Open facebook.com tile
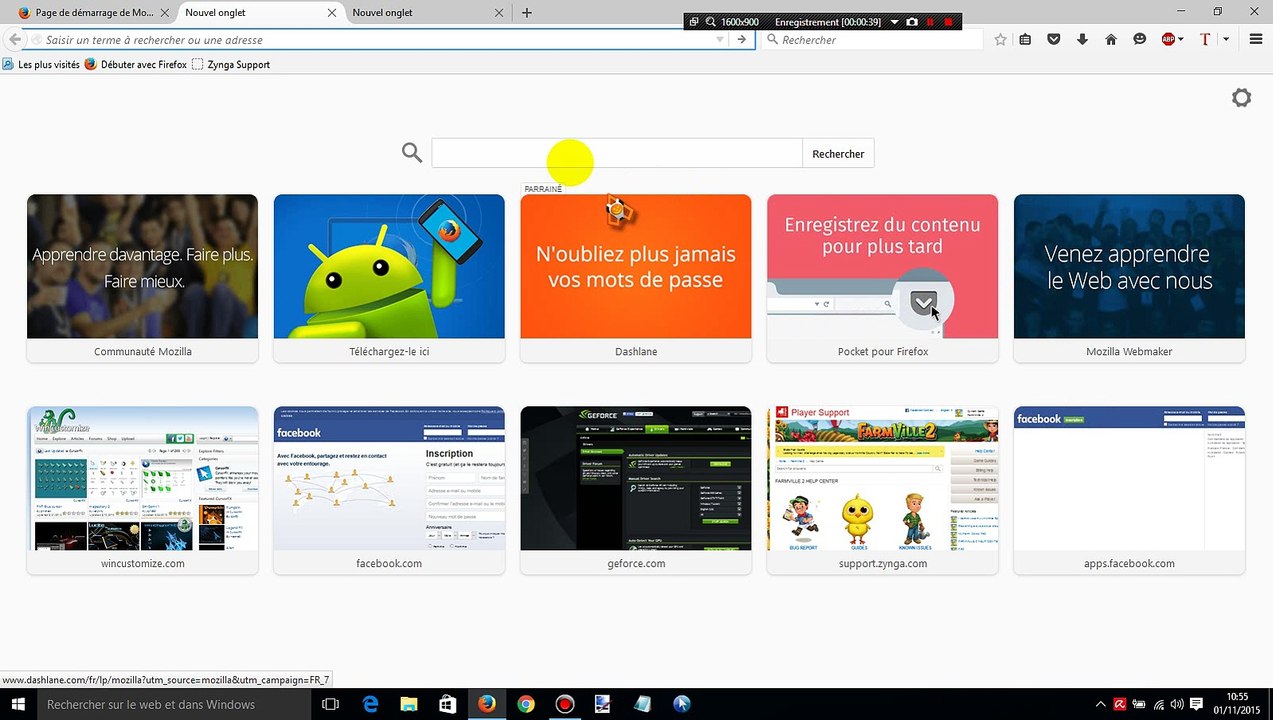Screen dimensions: 1273x720 click(x=389, y=490)
